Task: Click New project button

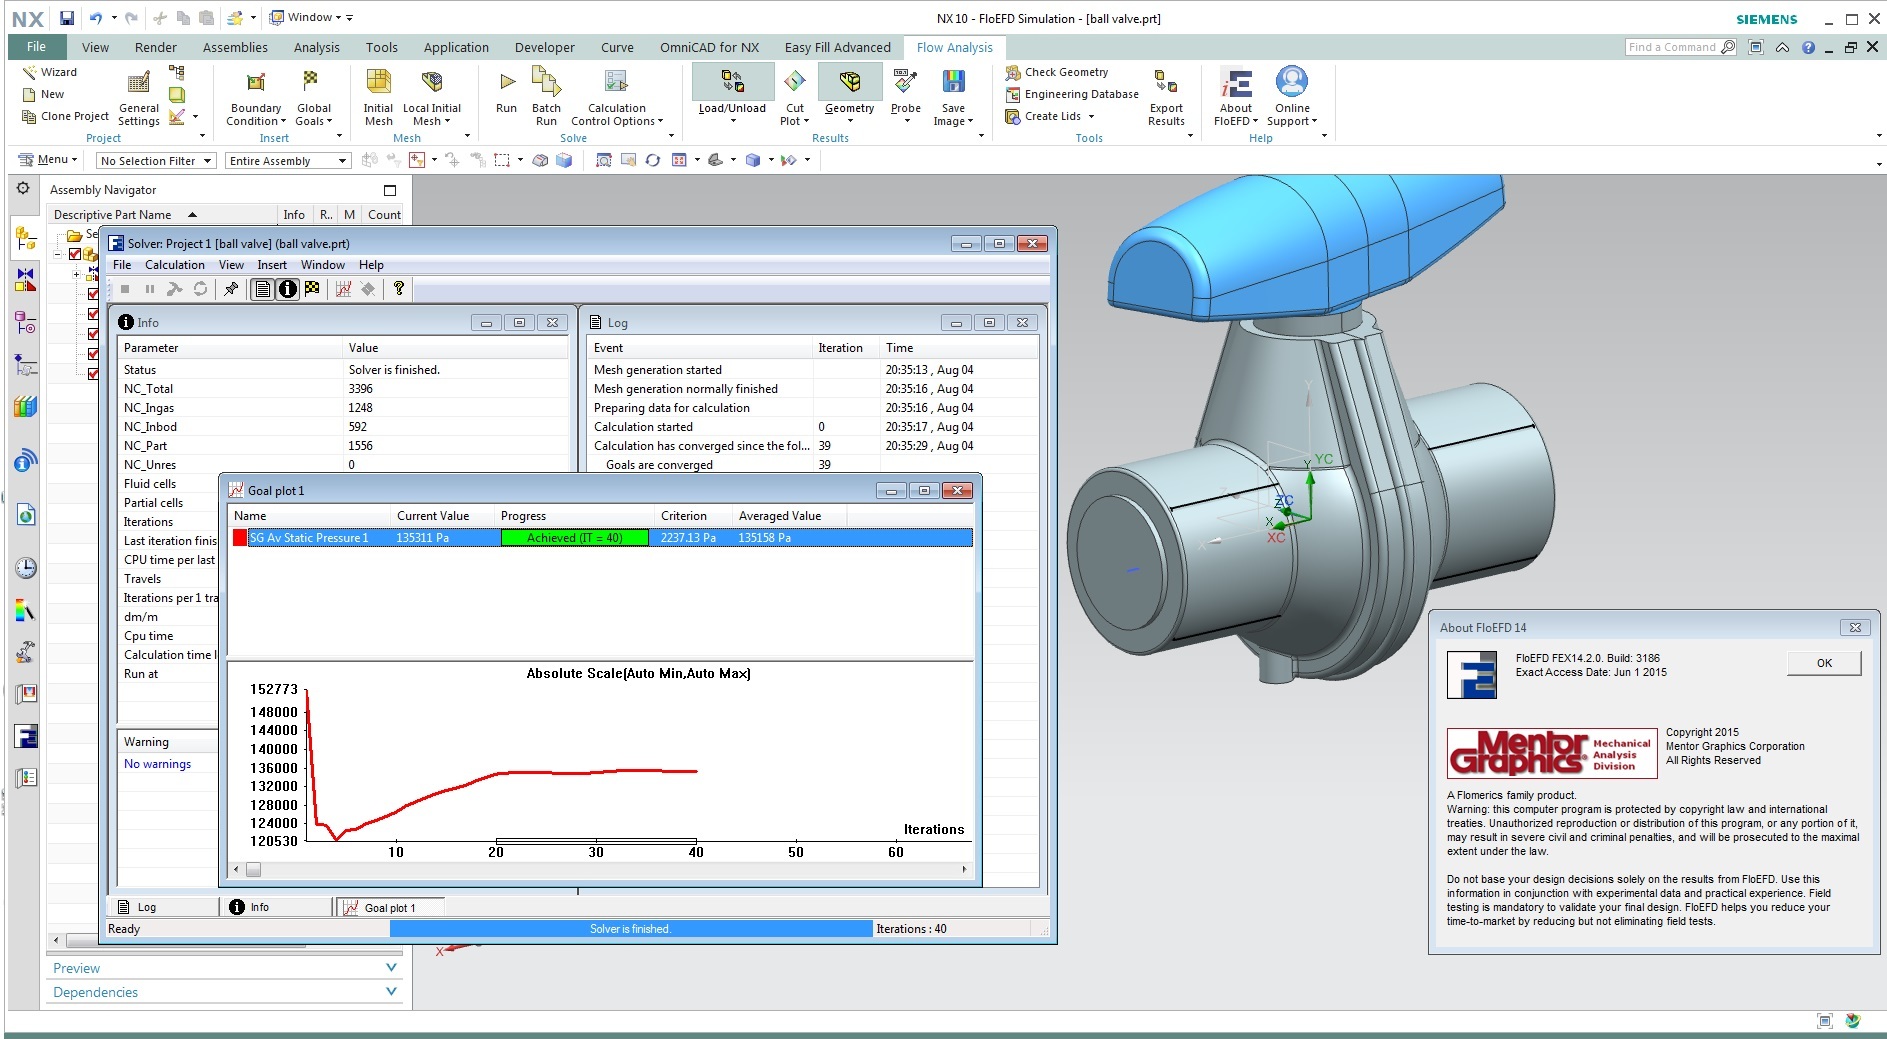Action: [43, 94]
